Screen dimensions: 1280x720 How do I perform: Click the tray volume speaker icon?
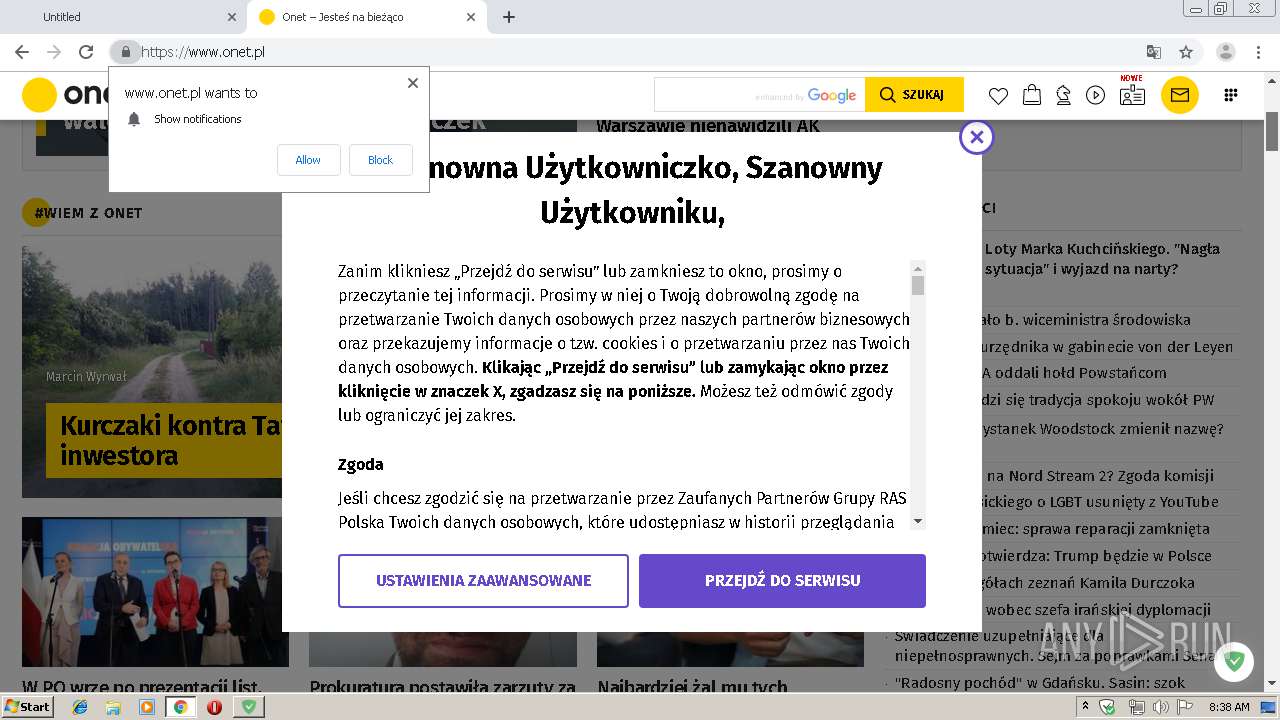click(x=1160, y=707)
